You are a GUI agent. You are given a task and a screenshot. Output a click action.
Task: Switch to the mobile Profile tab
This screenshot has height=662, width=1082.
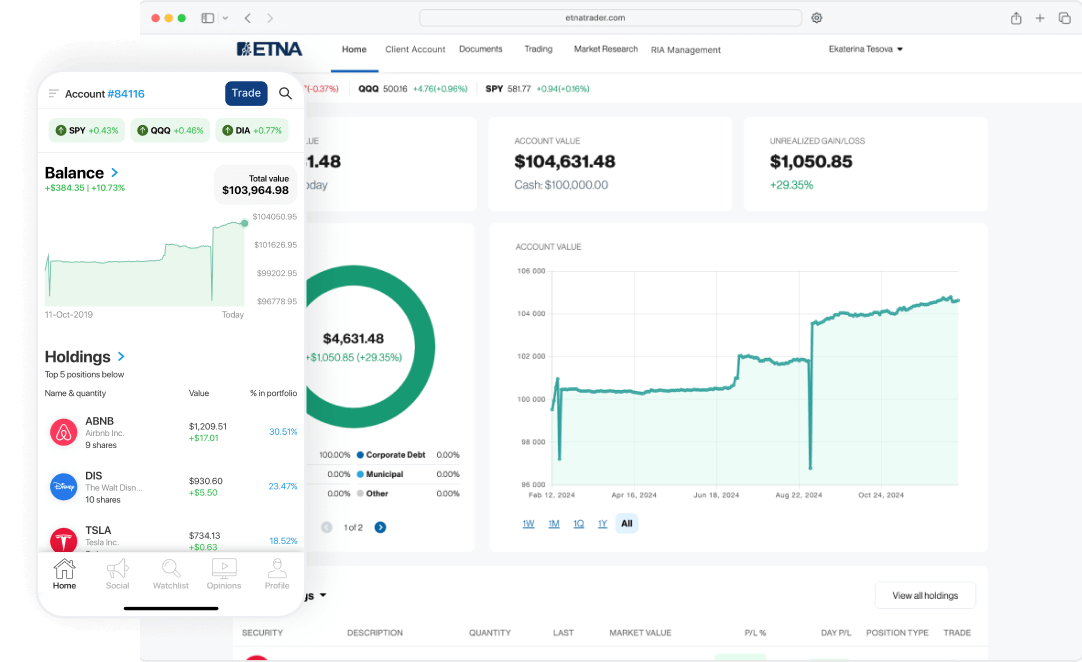277,574
